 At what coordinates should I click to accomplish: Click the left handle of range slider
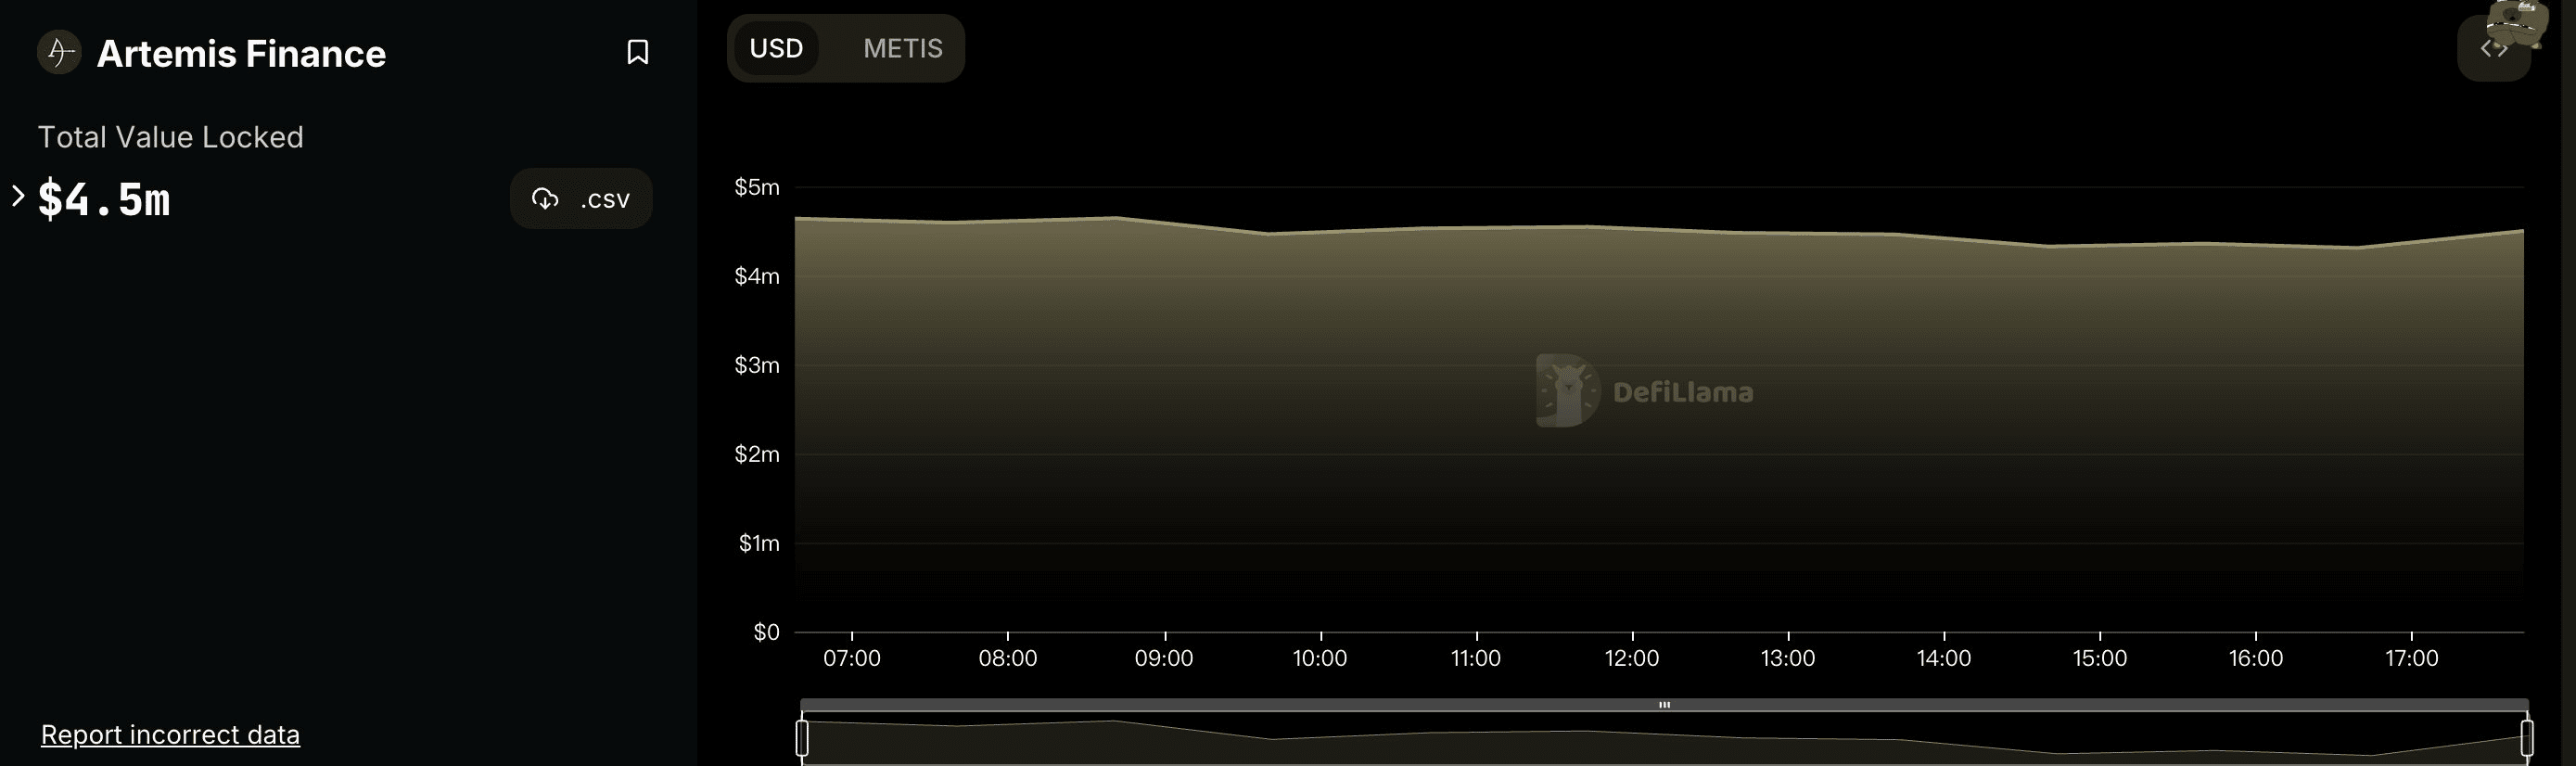point(802,738)
